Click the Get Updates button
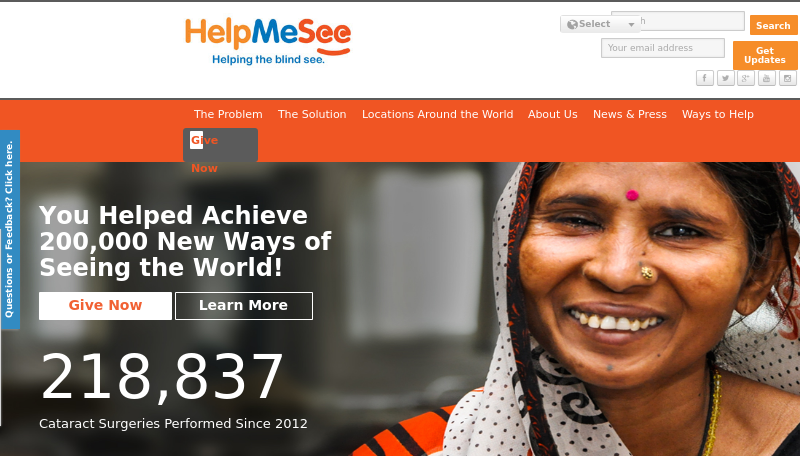 (765, 55)
